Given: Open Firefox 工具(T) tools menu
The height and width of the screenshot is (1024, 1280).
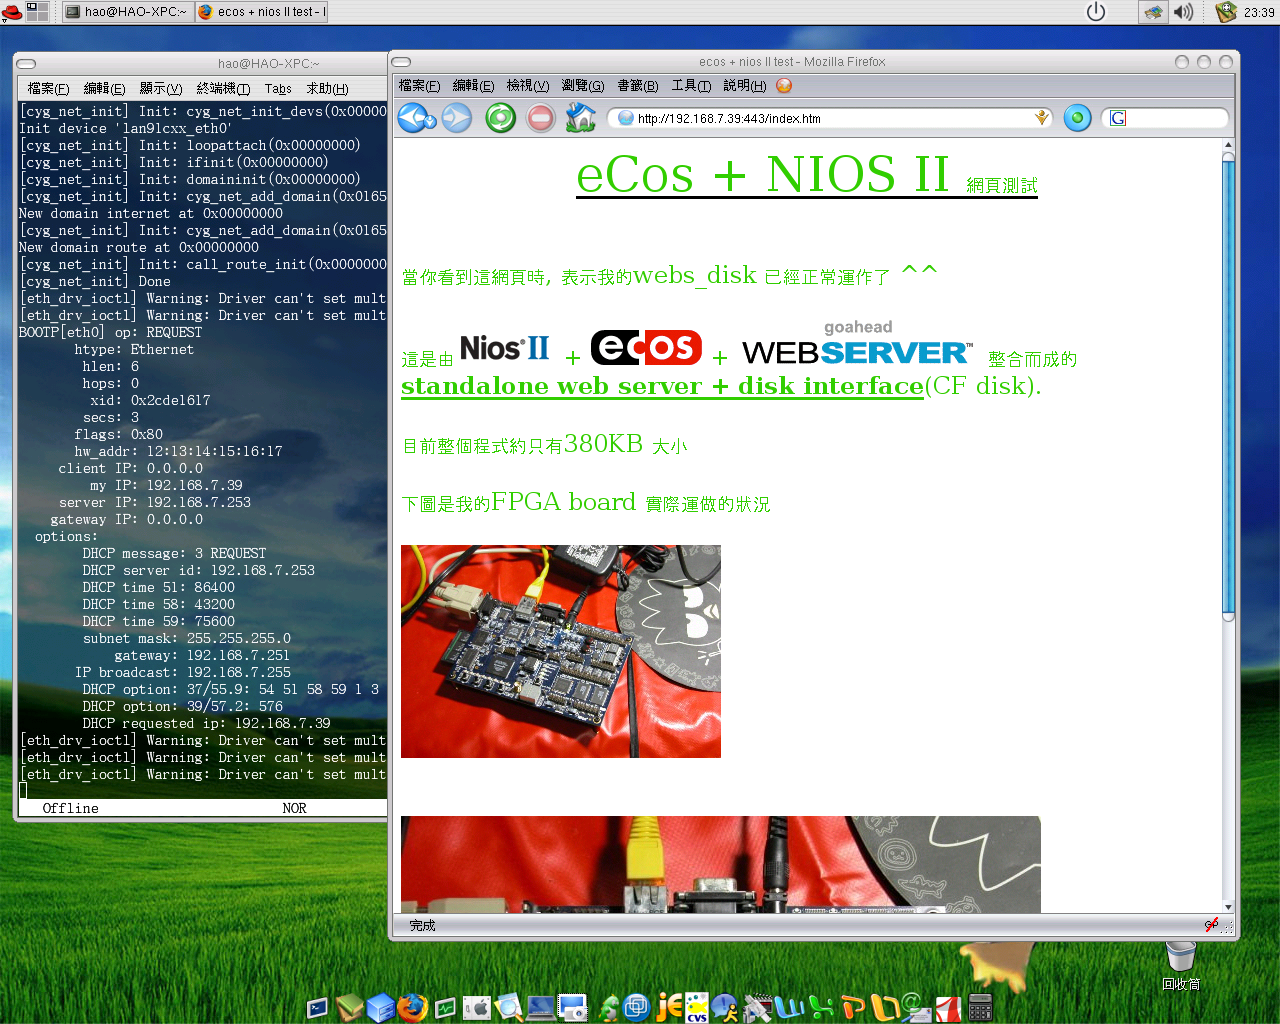Looking at the screenshot, I should pyautogui.click(x=691, y=86).
